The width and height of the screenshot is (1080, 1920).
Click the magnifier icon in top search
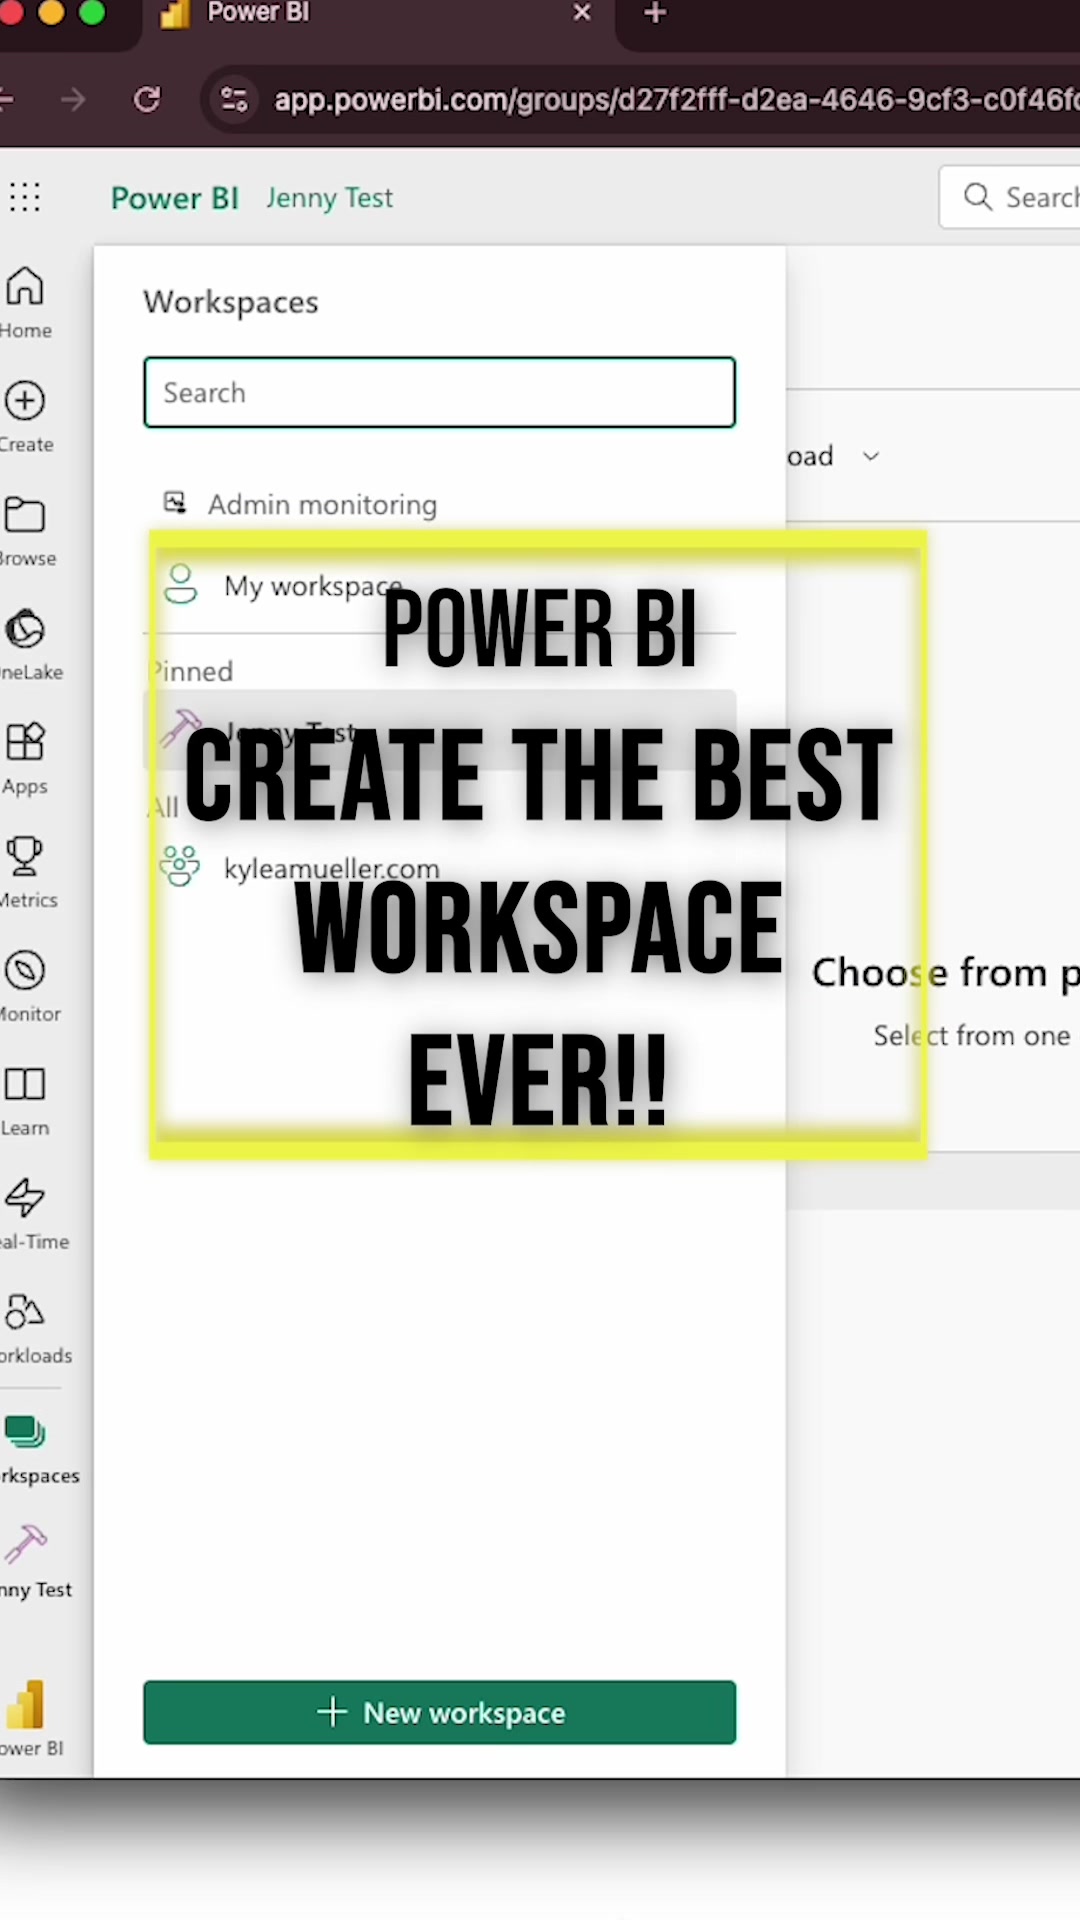(x=977, y=197)
